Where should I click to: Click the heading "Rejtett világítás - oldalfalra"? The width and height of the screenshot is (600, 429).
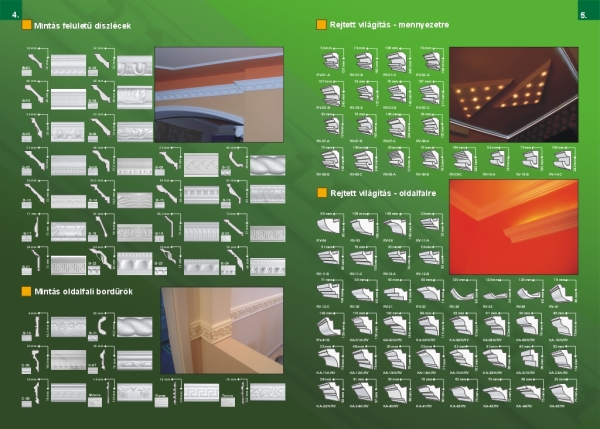383,193
